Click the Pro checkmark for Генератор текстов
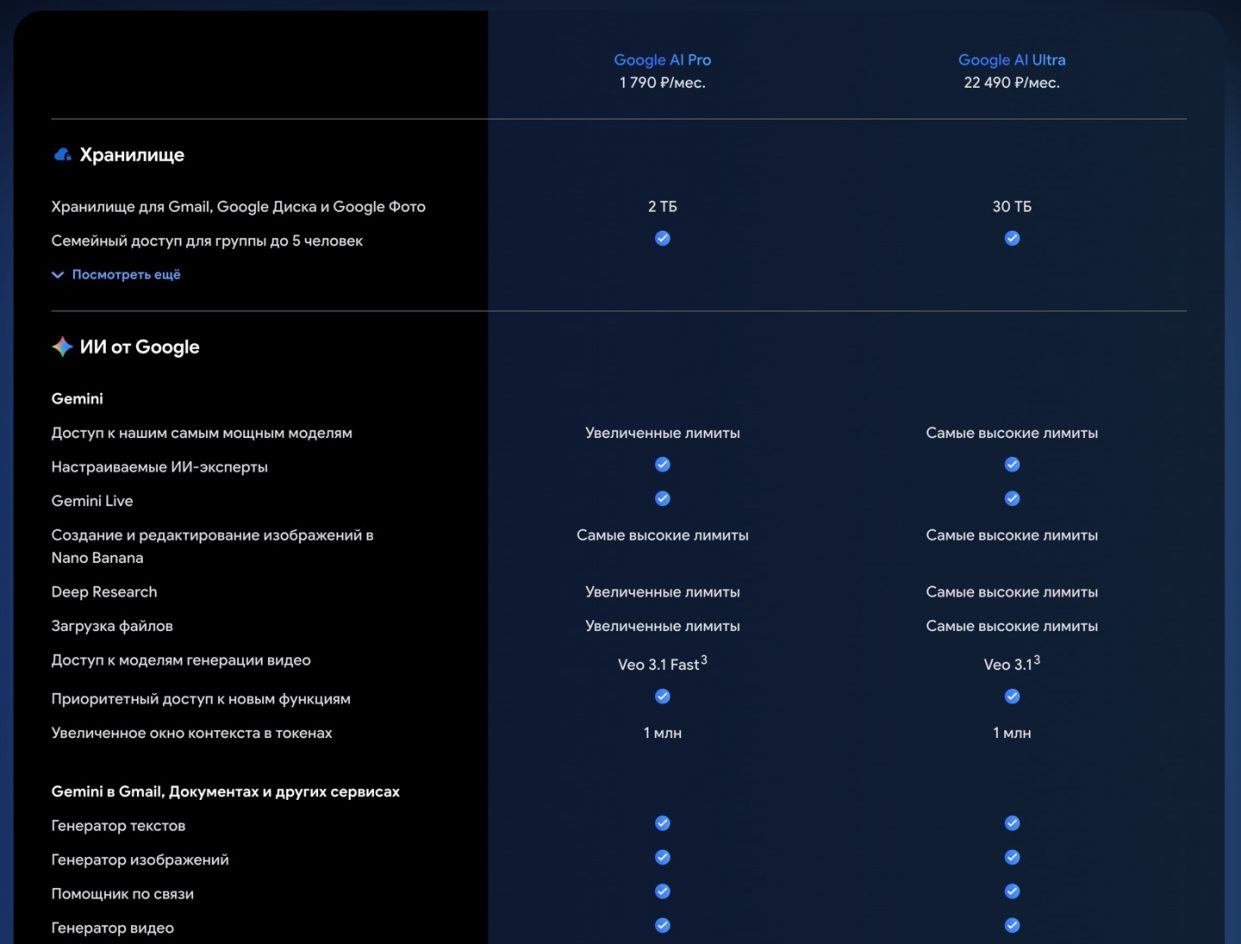Image resolution: width=1241 pixels, height=944 pixels. (662, 823)
